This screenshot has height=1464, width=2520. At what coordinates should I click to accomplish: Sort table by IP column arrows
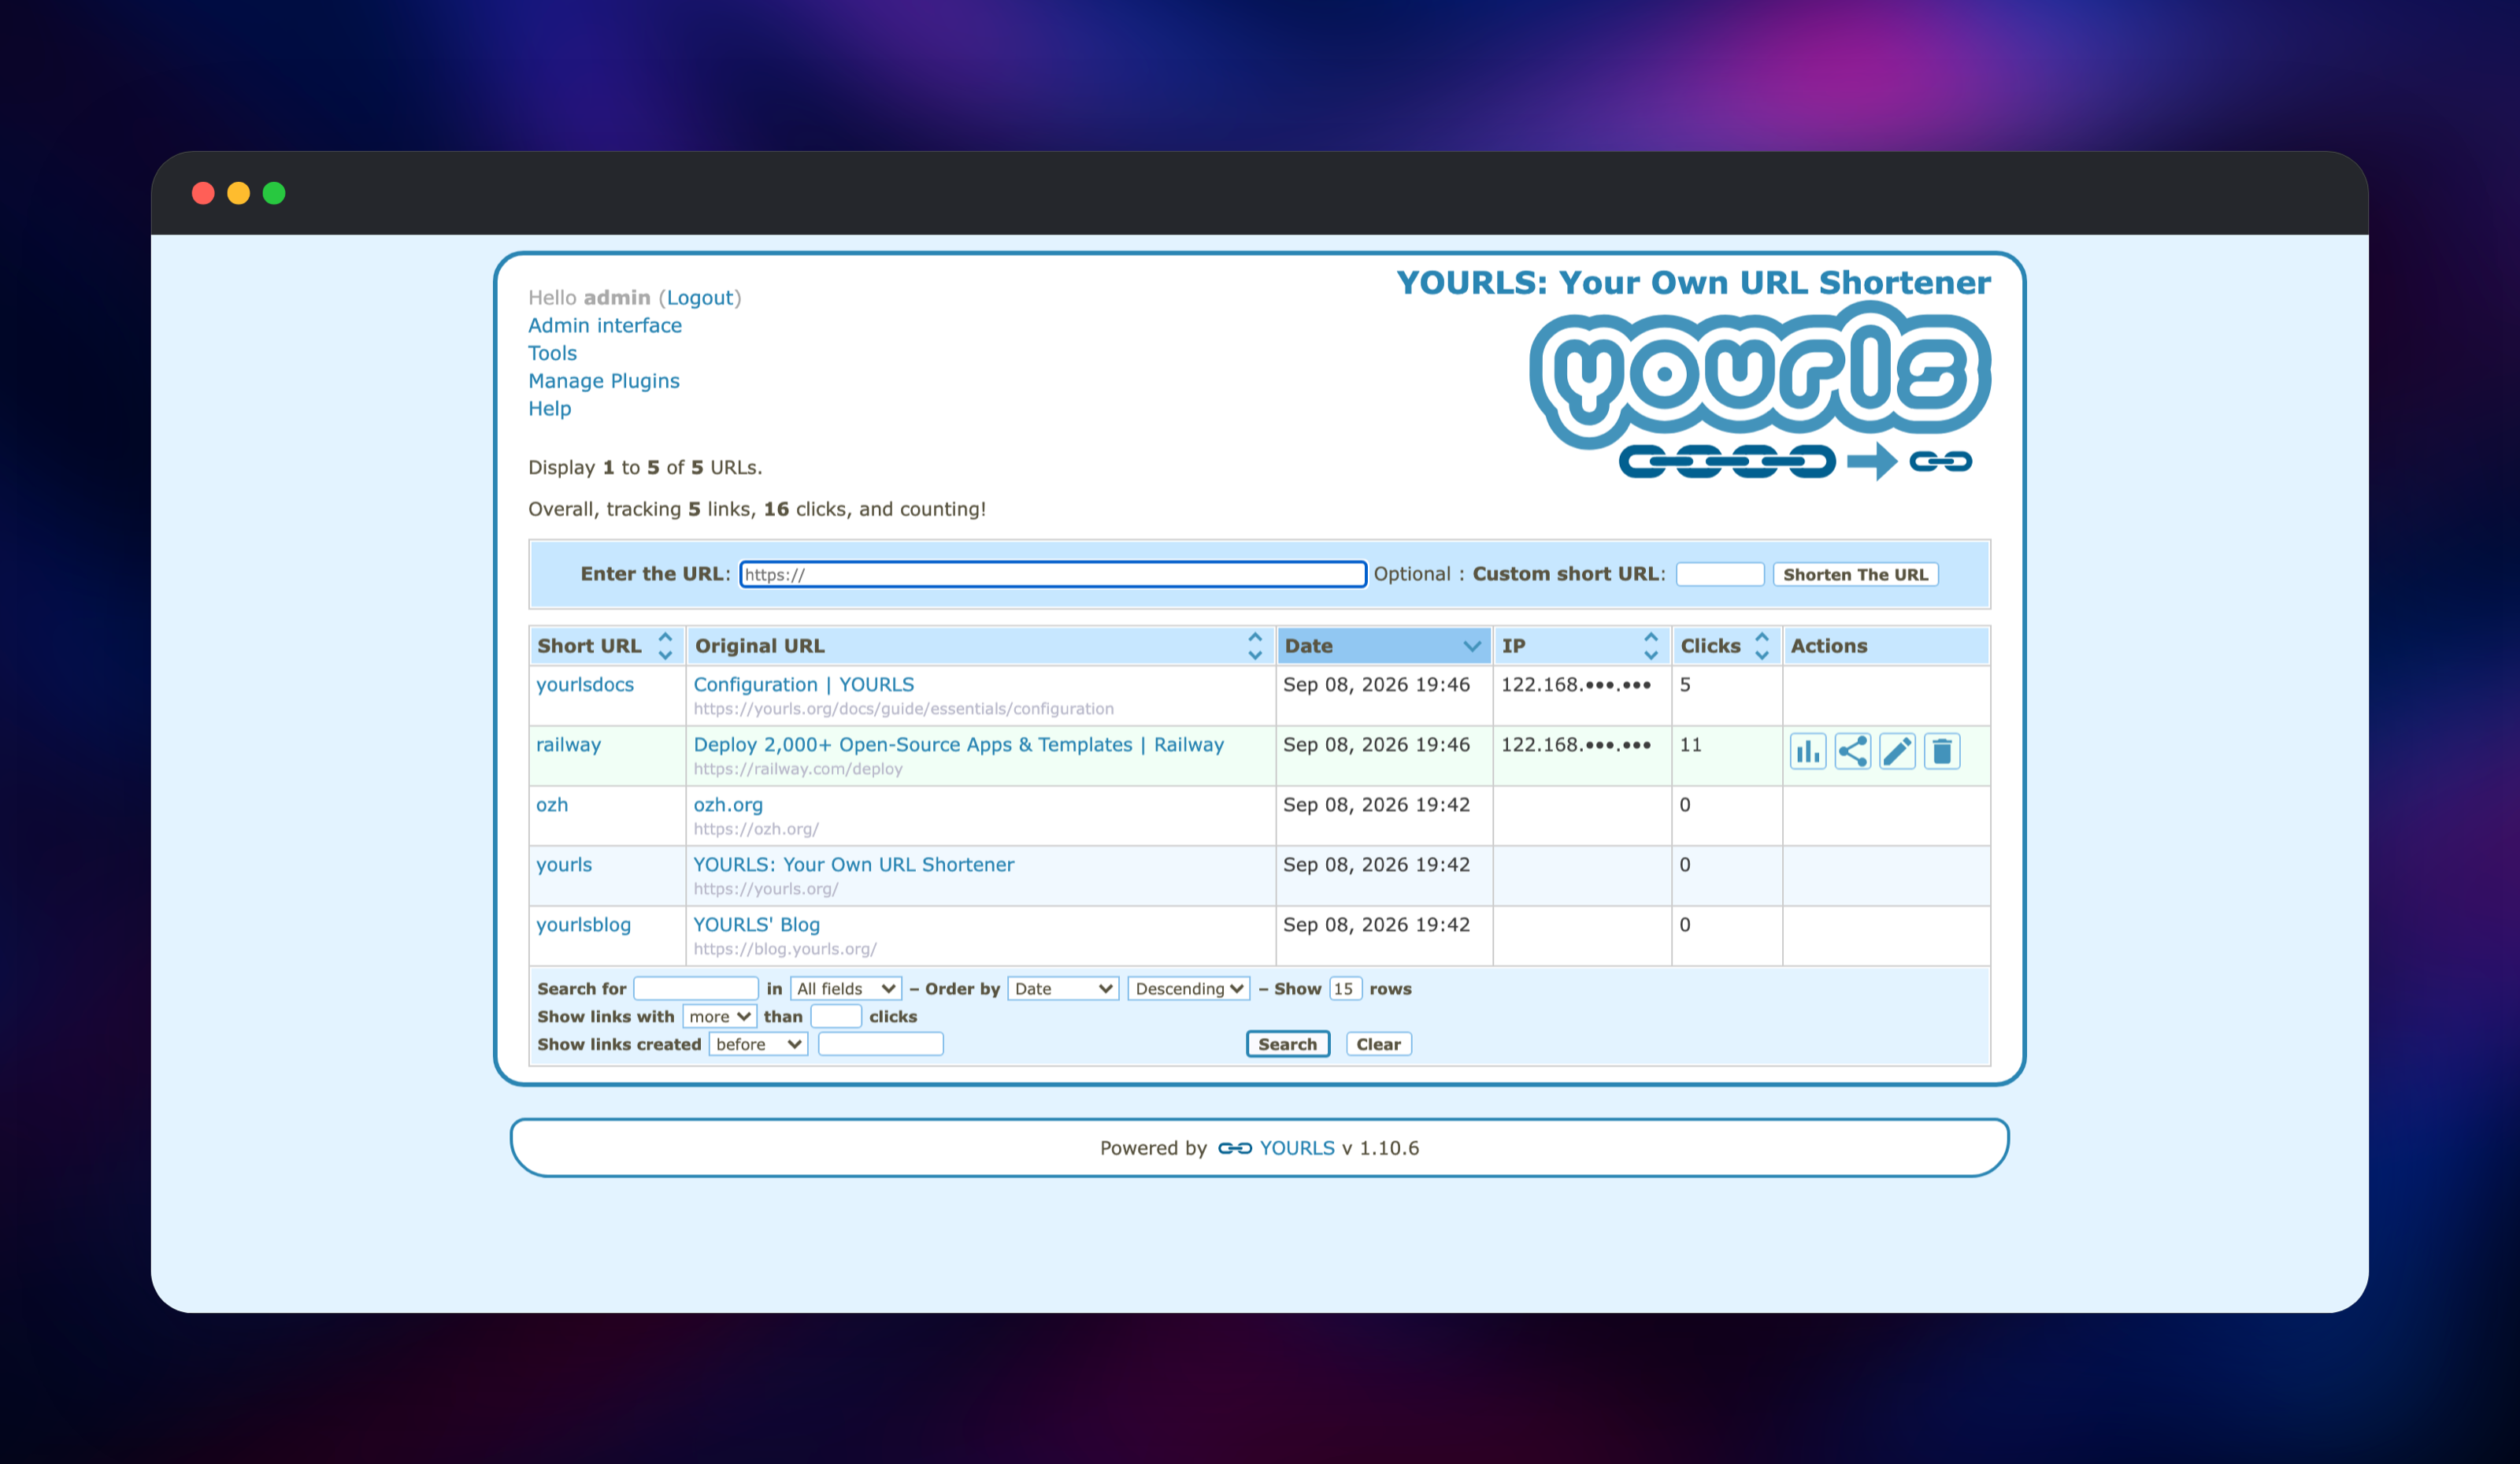pos(1651,646)
